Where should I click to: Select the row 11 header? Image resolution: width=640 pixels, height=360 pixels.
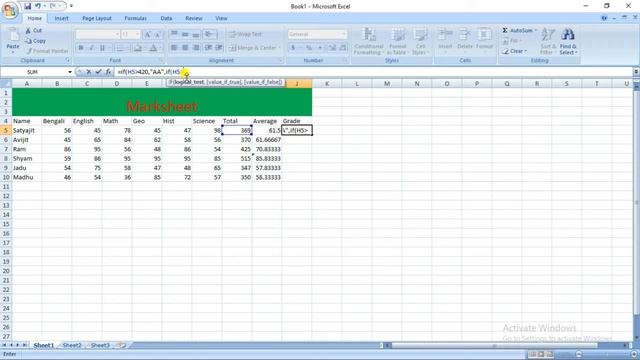[x=6, y=187]
